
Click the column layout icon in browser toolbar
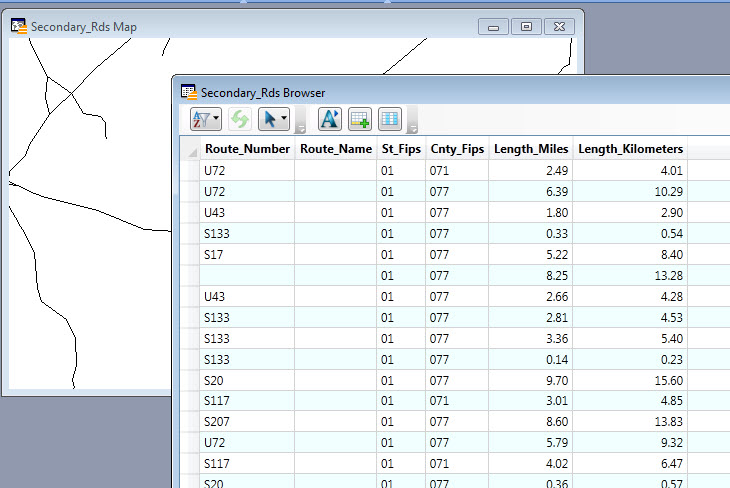390,119
